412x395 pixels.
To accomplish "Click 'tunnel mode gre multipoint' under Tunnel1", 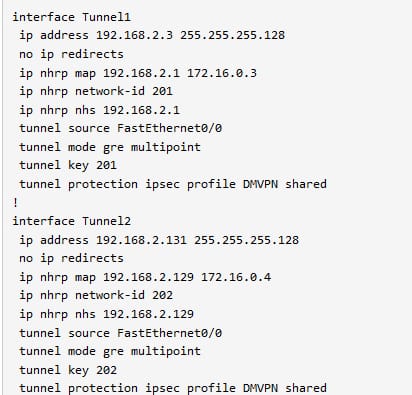I will tap(110, 147).
